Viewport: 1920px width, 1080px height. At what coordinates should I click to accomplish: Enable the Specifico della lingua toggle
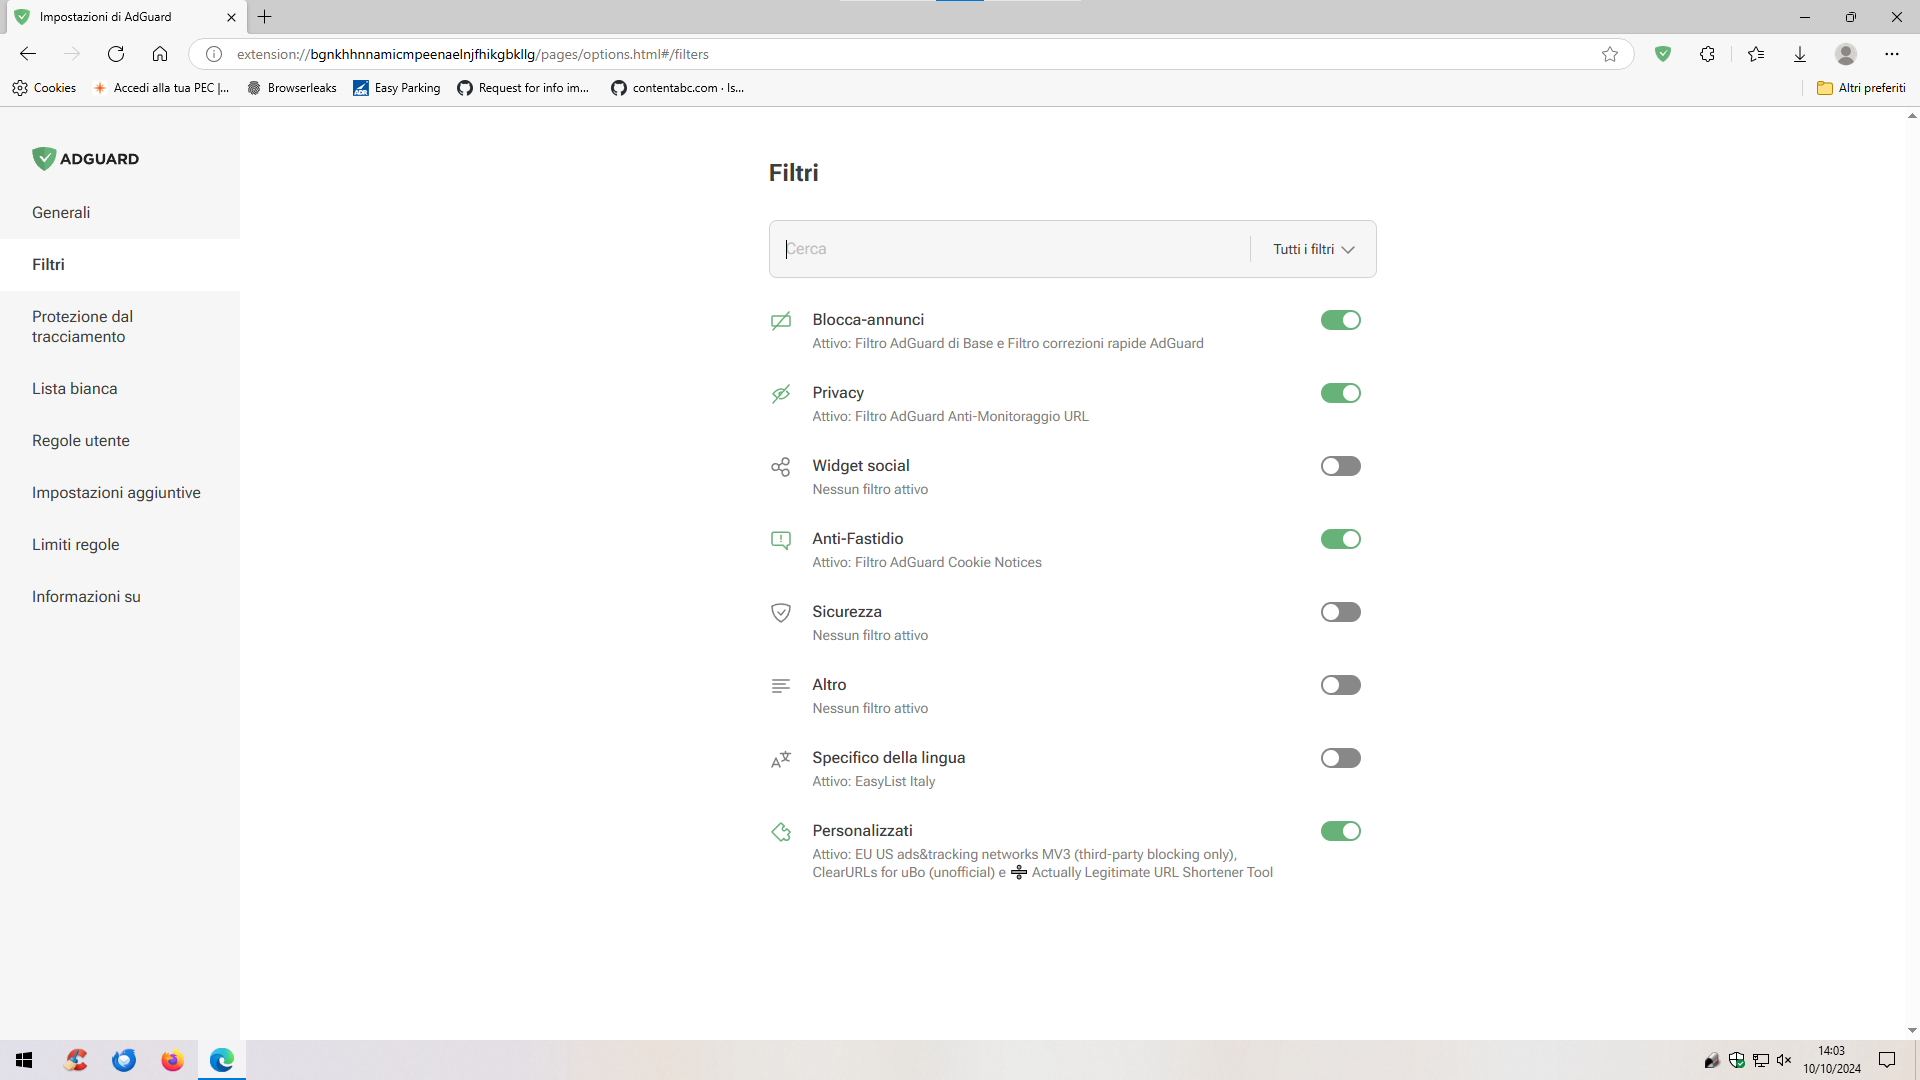[x=1341, y=758]
